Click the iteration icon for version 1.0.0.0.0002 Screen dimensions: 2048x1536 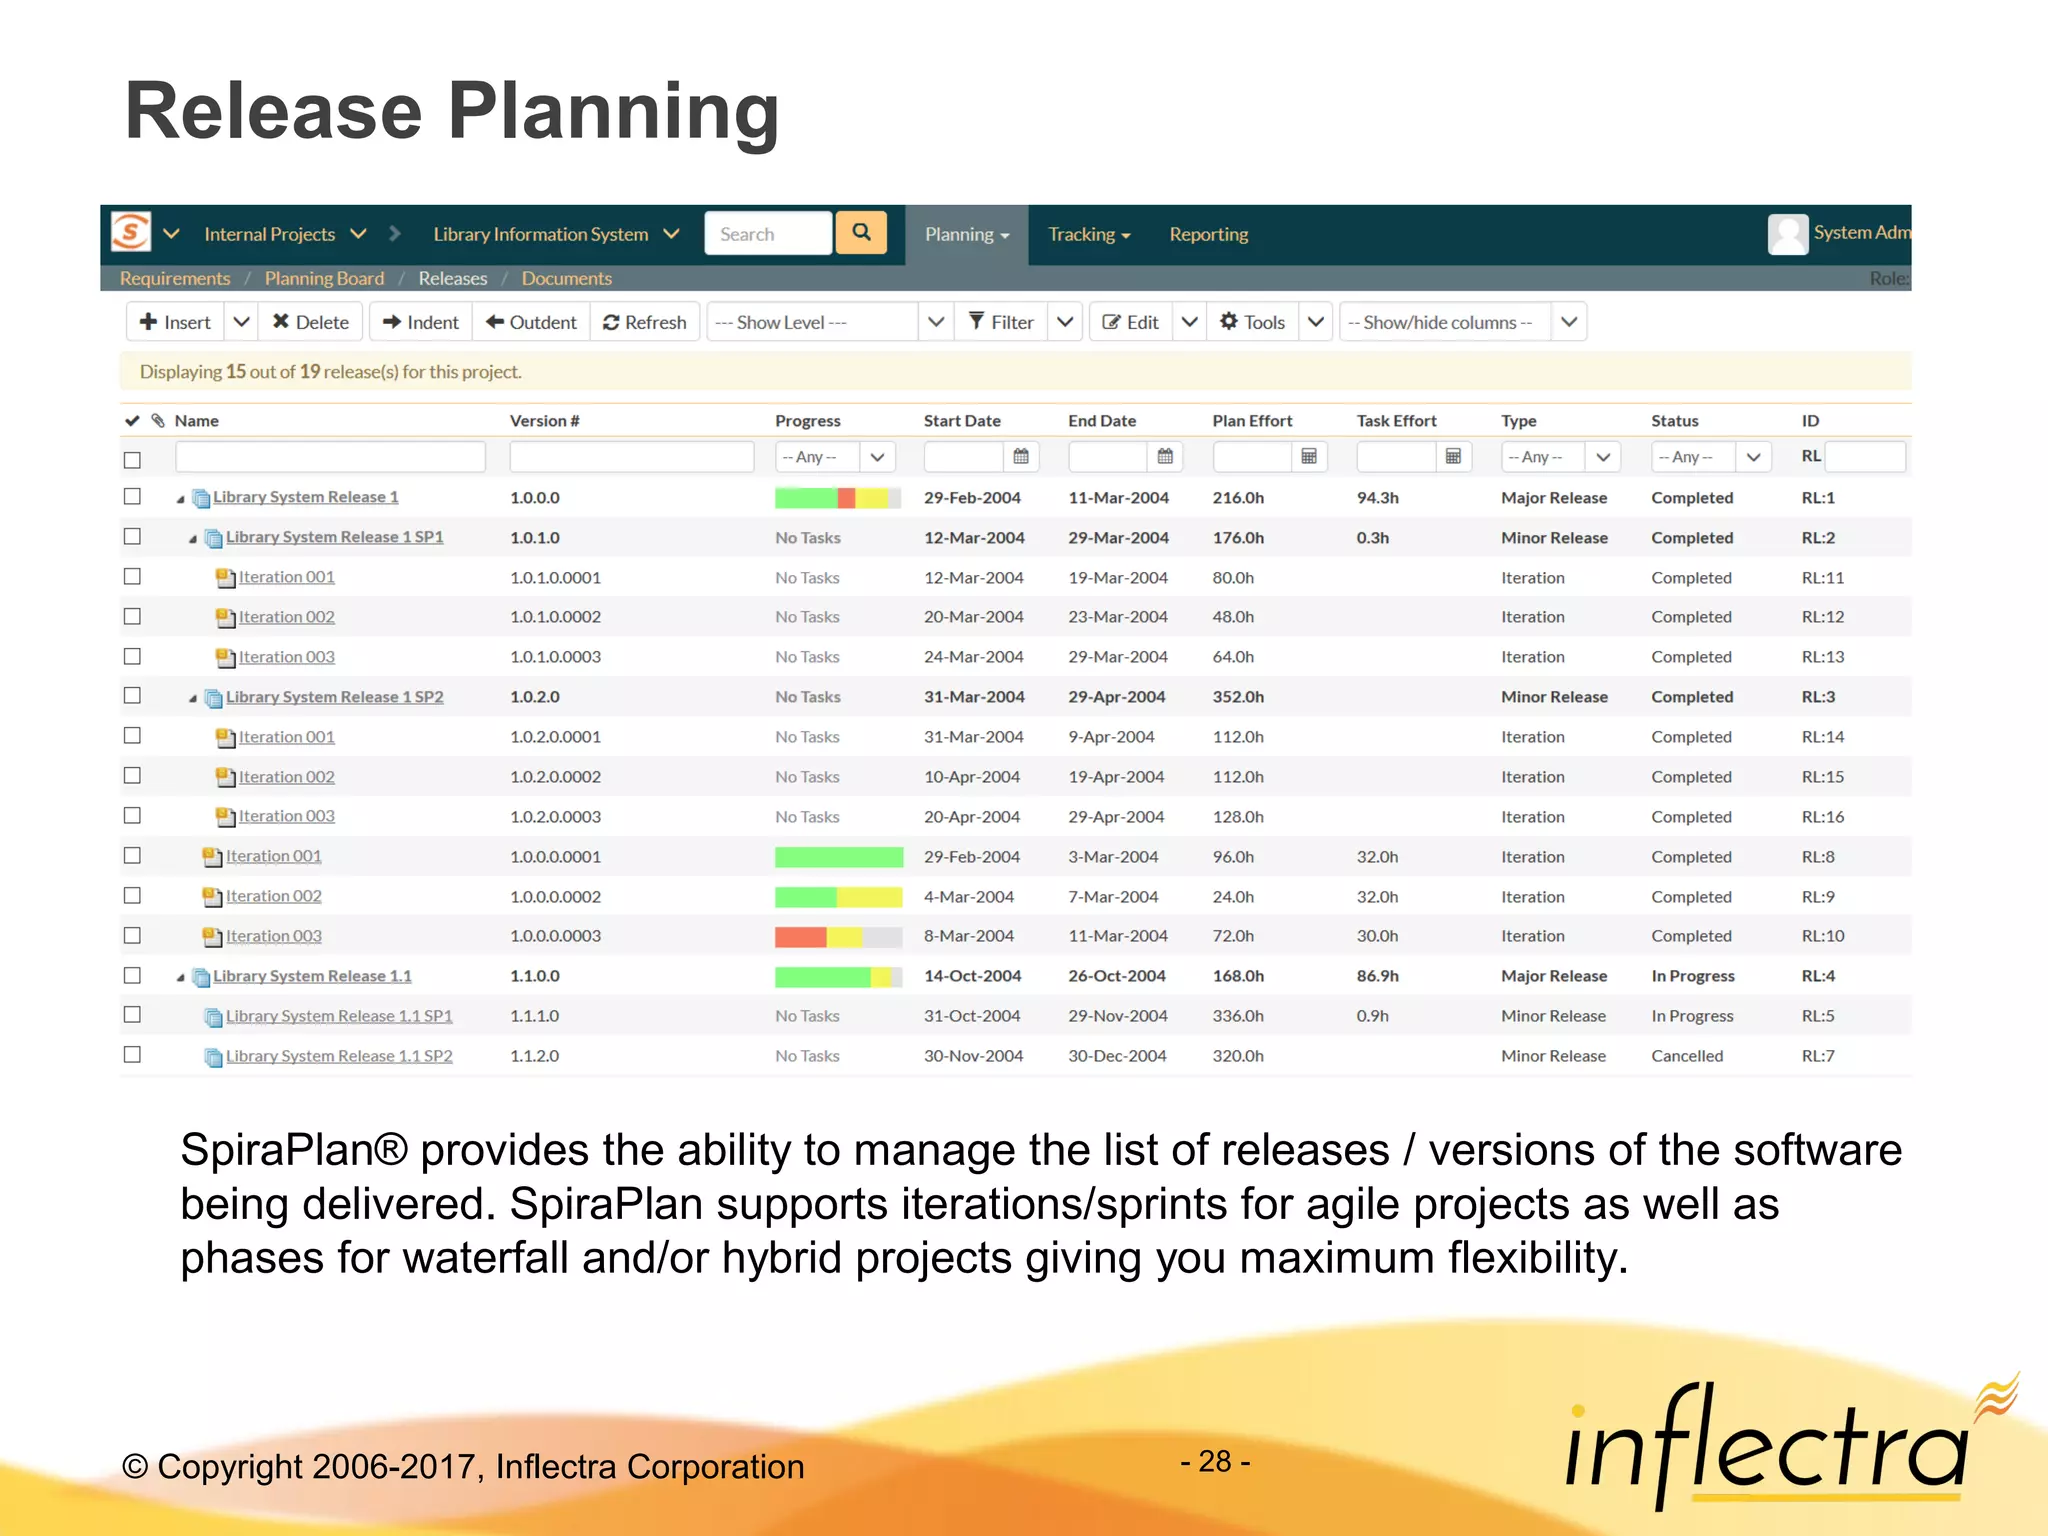click(212, 896)
